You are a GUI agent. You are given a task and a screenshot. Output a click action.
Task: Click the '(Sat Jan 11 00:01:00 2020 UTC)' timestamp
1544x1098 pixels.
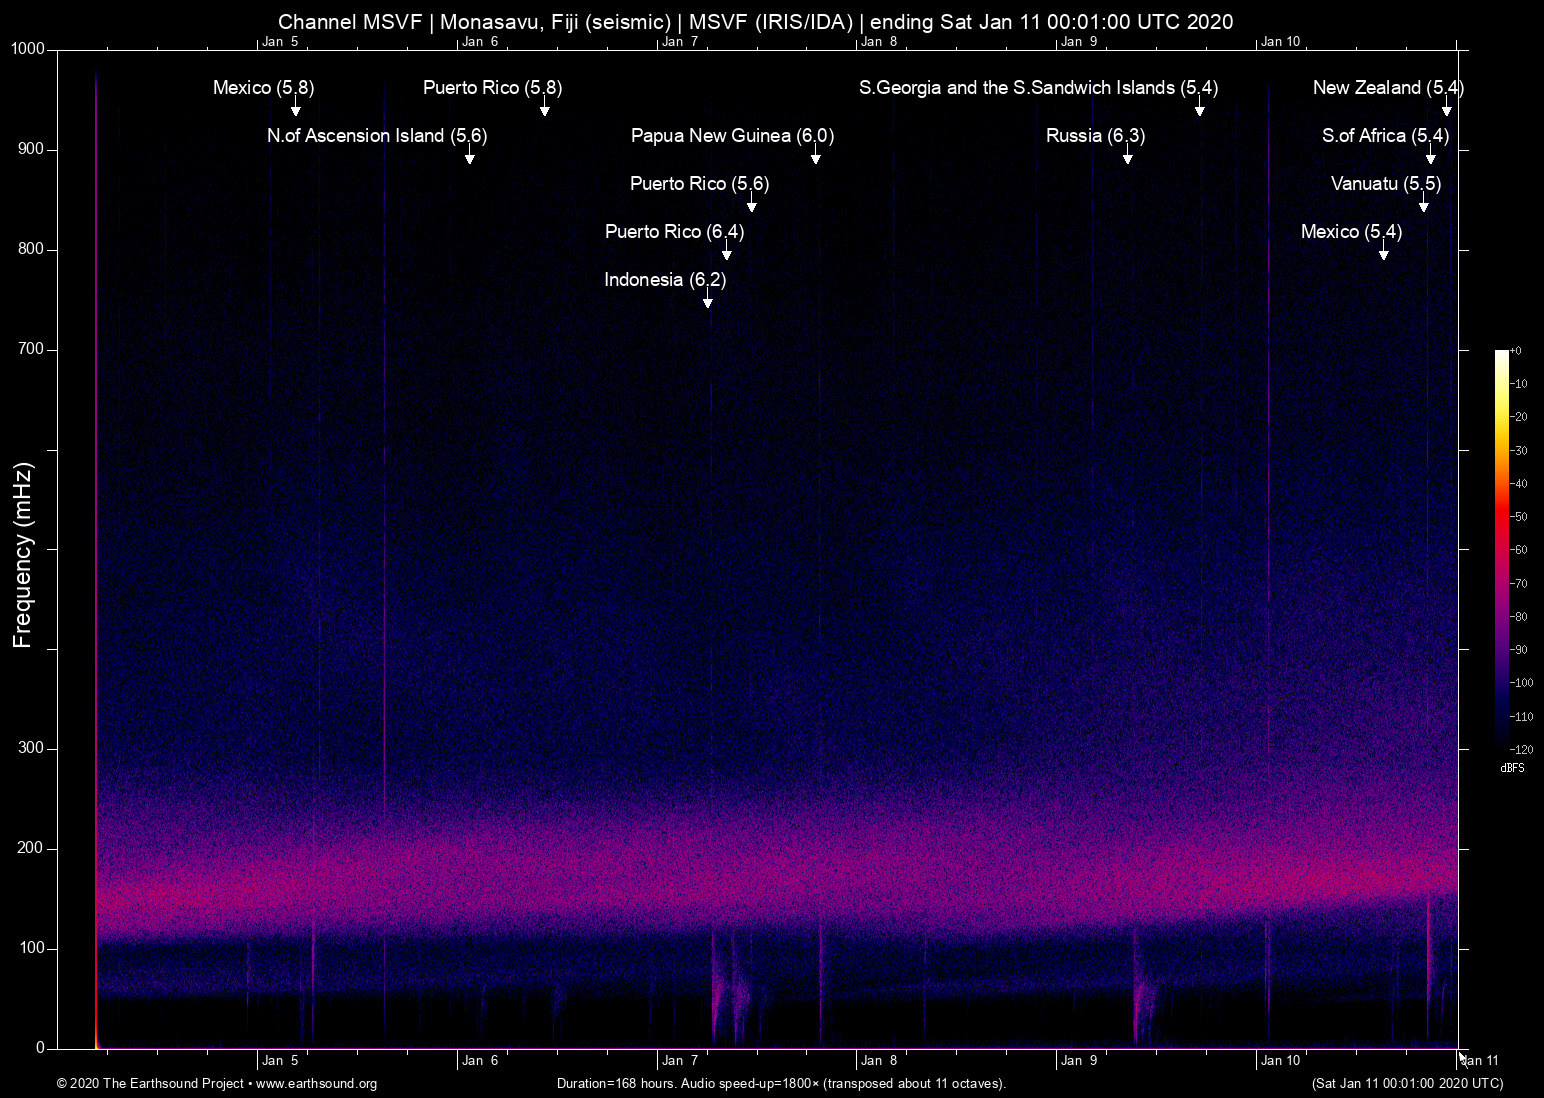[x=1407, y=1083]
